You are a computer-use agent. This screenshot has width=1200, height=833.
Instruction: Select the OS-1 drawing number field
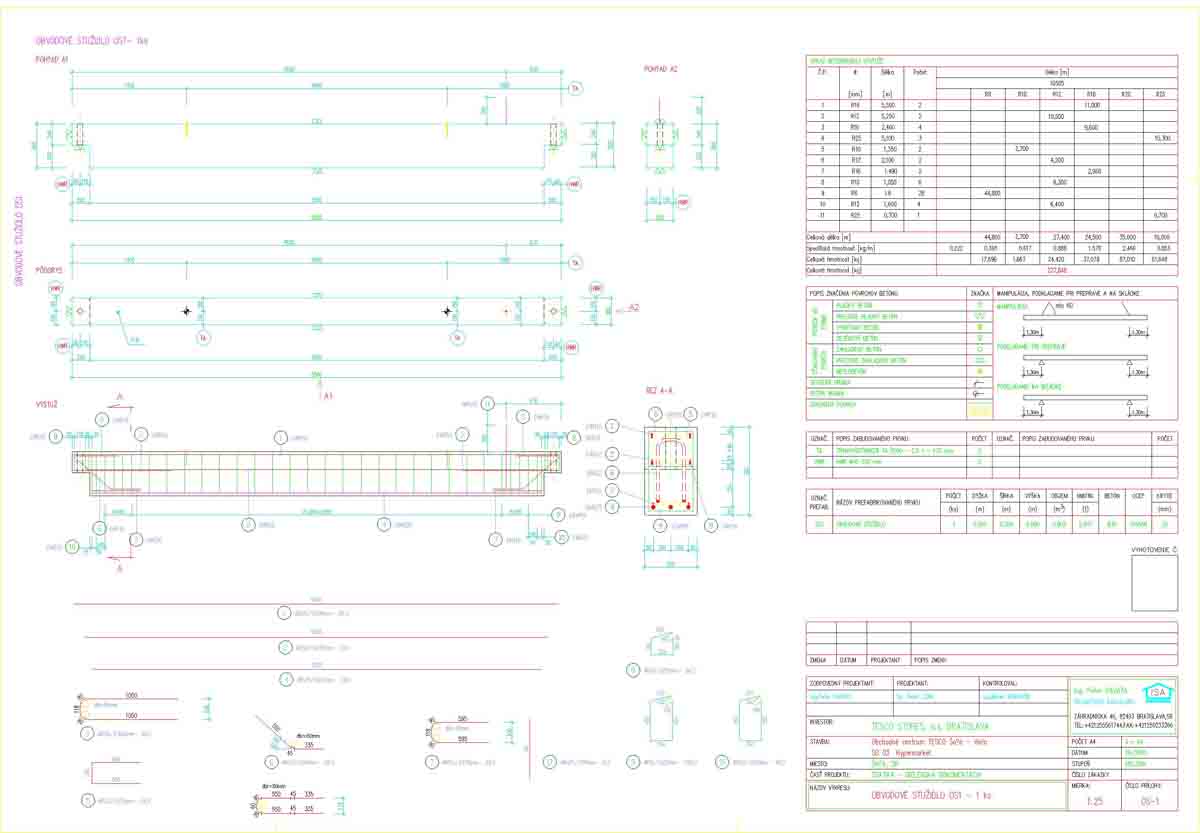click(1150, 801)
